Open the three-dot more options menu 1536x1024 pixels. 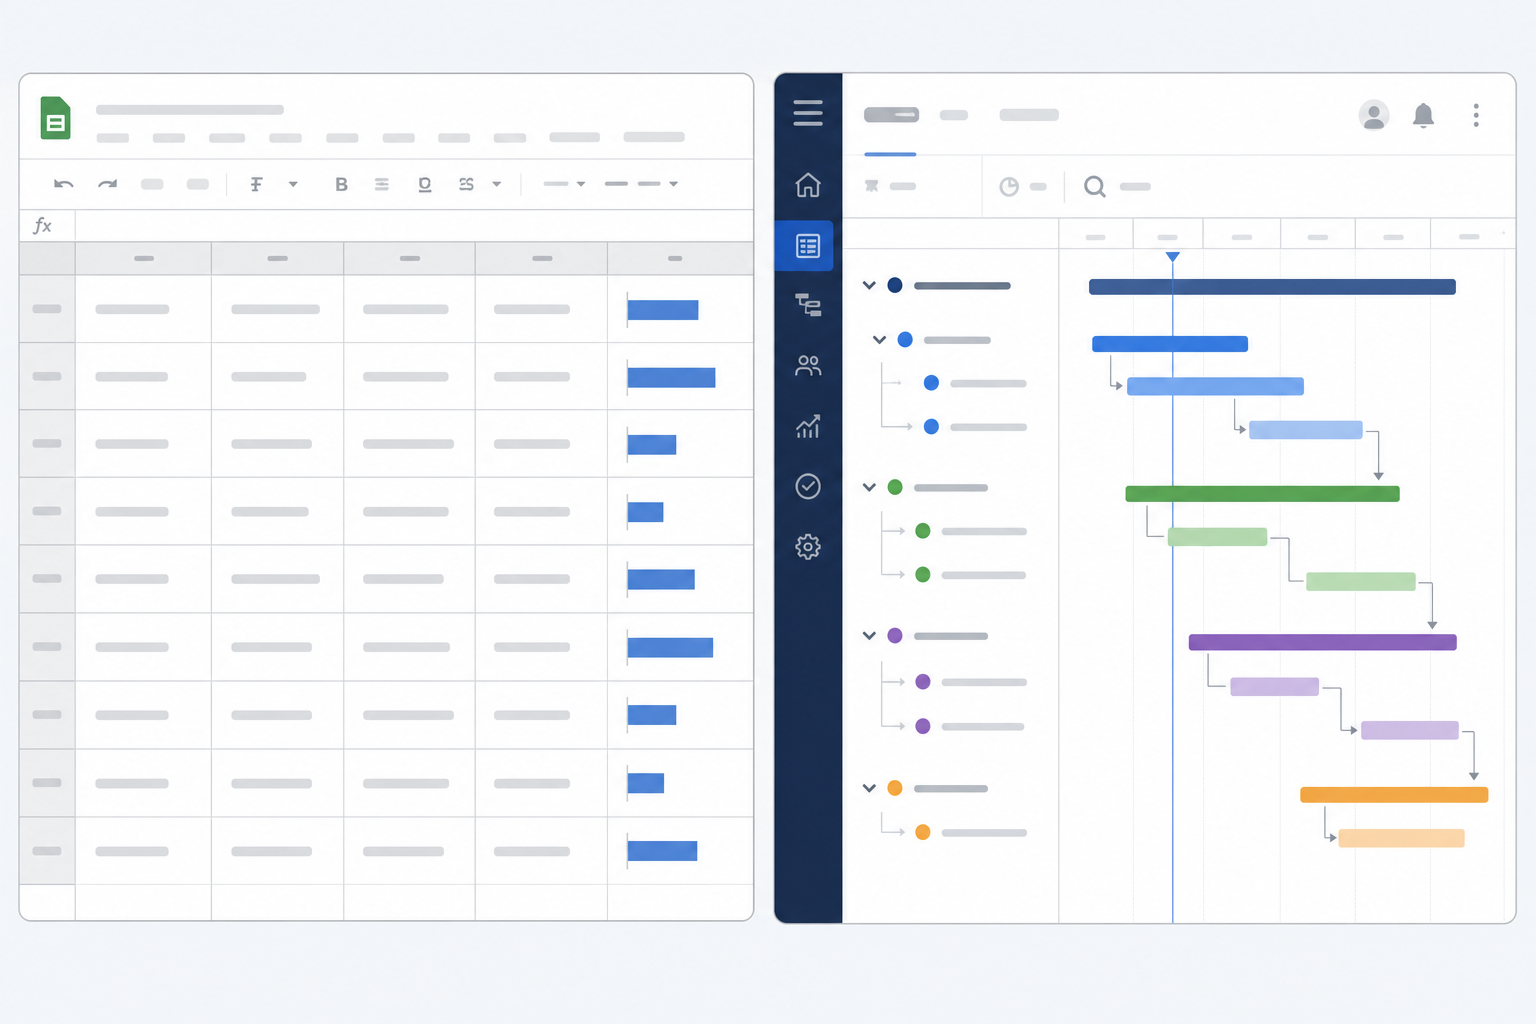click(1476, 115)
